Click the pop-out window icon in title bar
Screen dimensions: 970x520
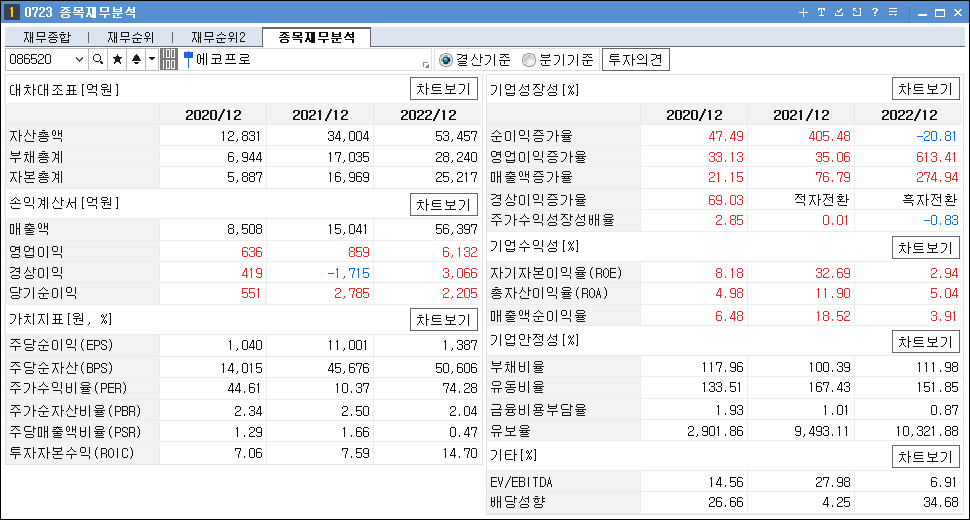click(x=857, y=12)
